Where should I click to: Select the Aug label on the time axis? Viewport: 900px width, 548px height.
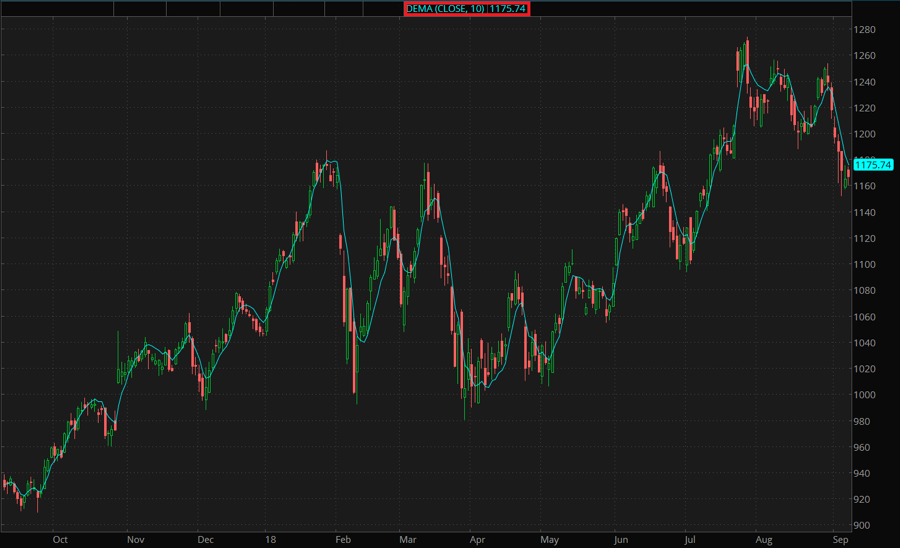point(764,538)
